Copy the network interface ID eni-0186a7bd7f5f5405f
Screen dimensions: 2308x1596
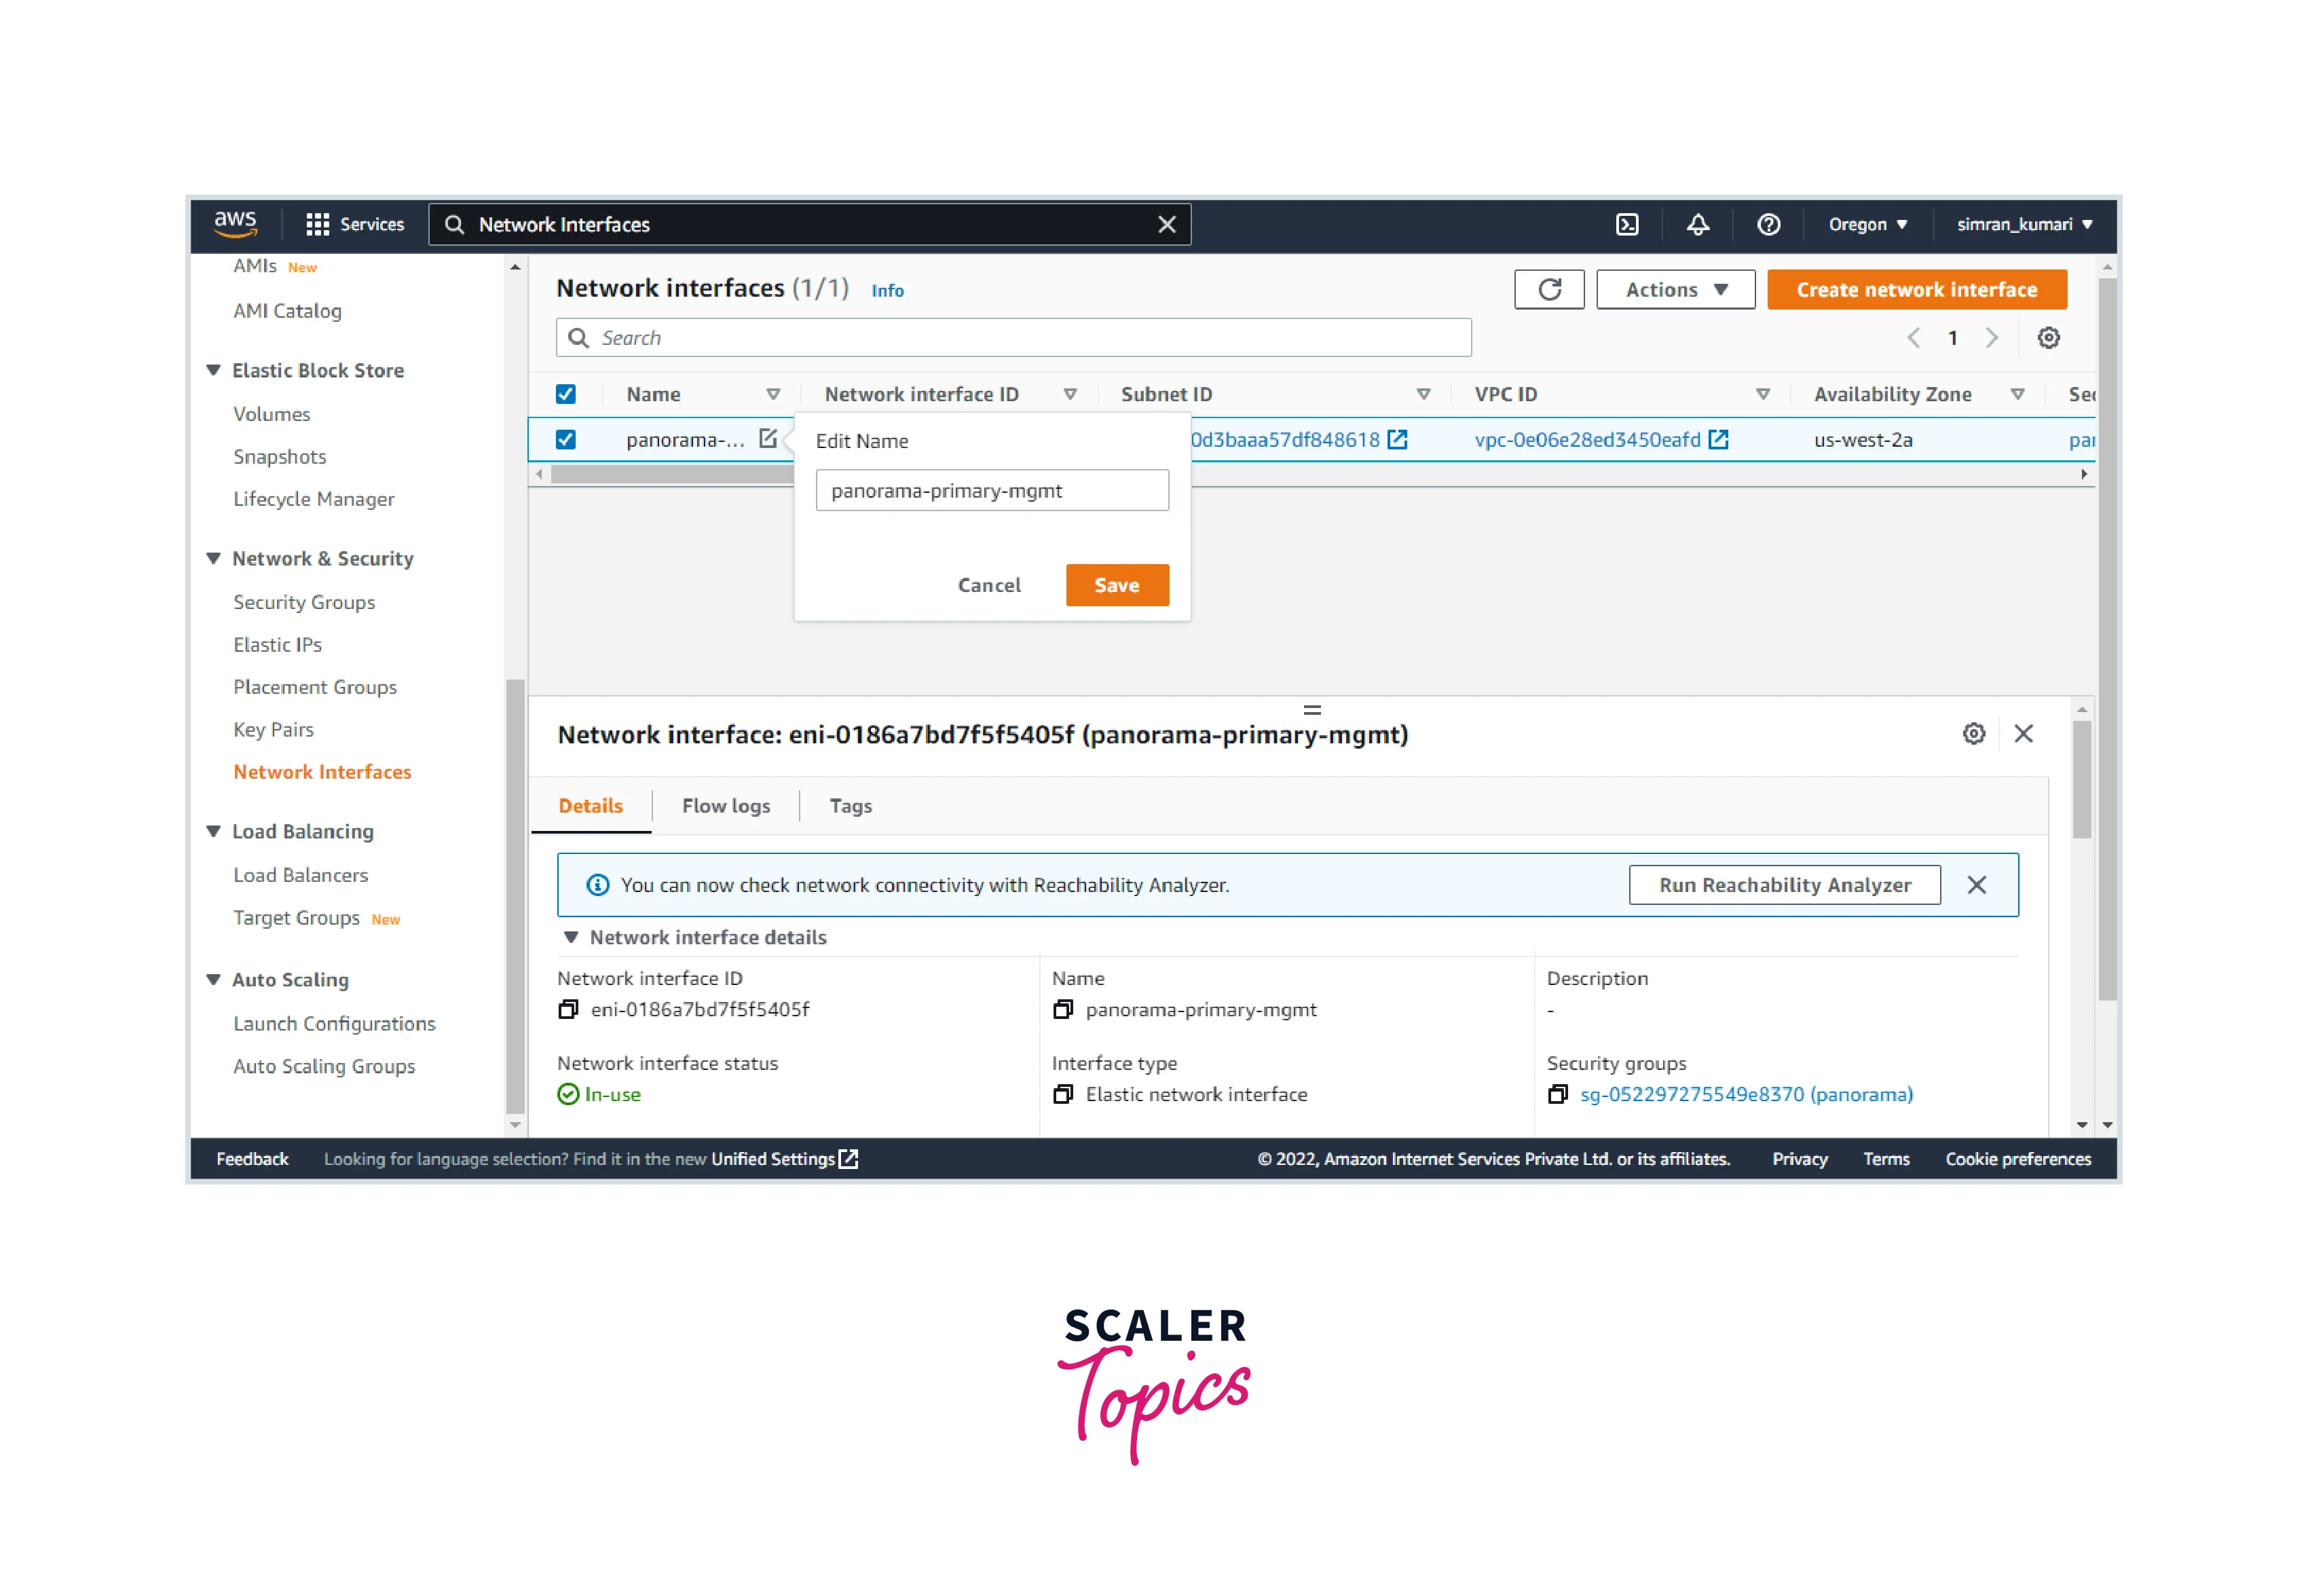coord(568,1009)
